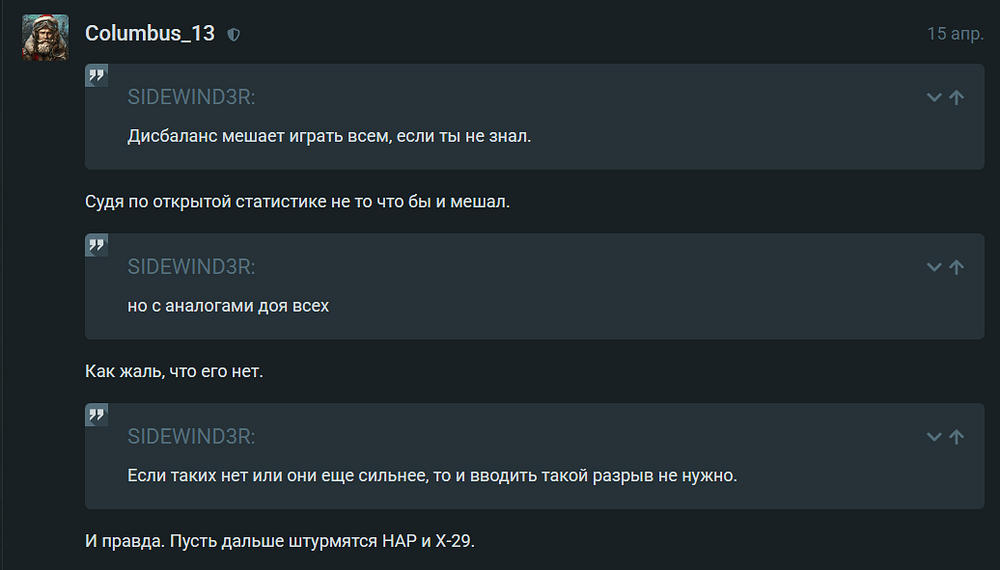Jump to quoted post via arrow in "Дисбаланс" quote

point(956,97)
